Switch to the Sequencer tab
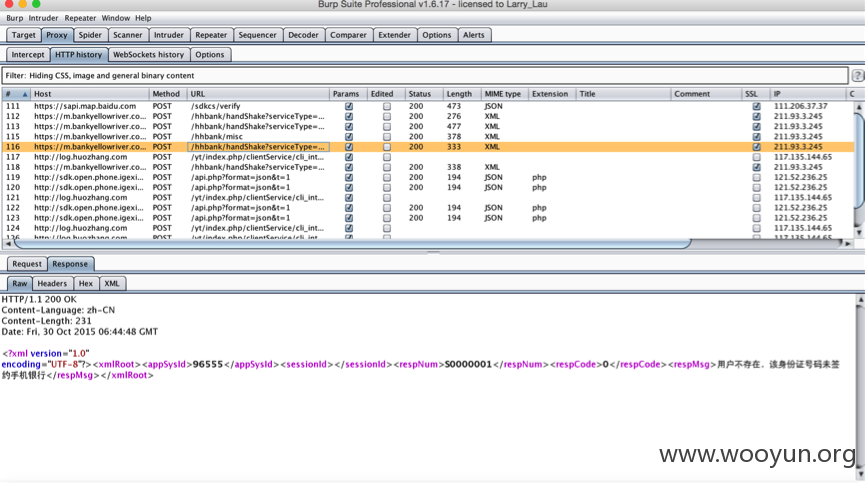Image resolution: width=865 pixels, height=483 pixels. click(x=257, y=35)
